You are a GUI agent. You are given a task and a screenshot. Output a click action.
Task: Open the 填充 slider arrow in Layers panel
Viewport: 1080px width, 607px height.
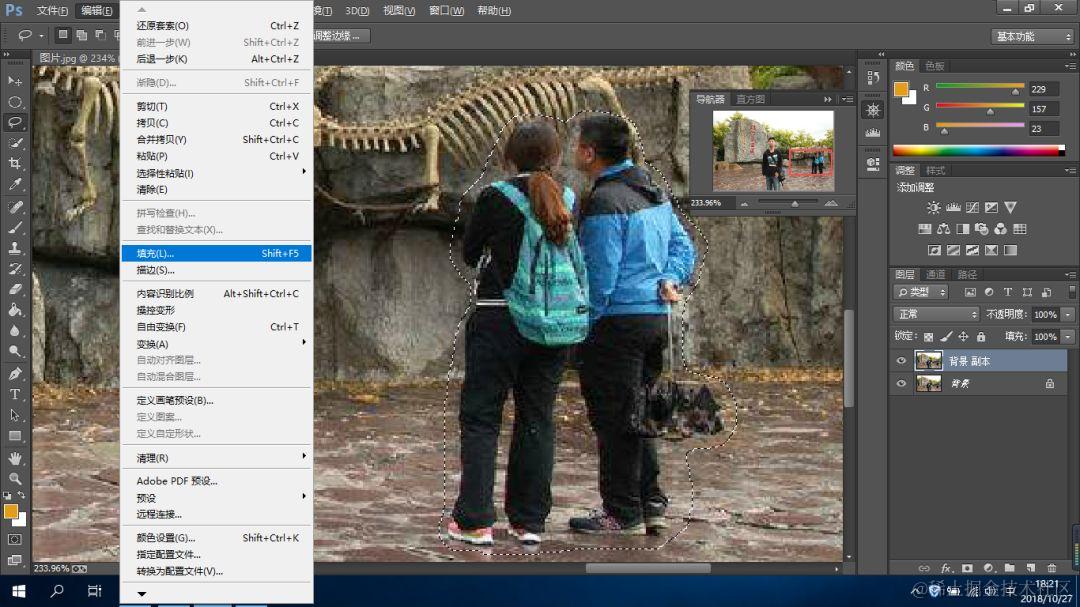point(1068,336)
